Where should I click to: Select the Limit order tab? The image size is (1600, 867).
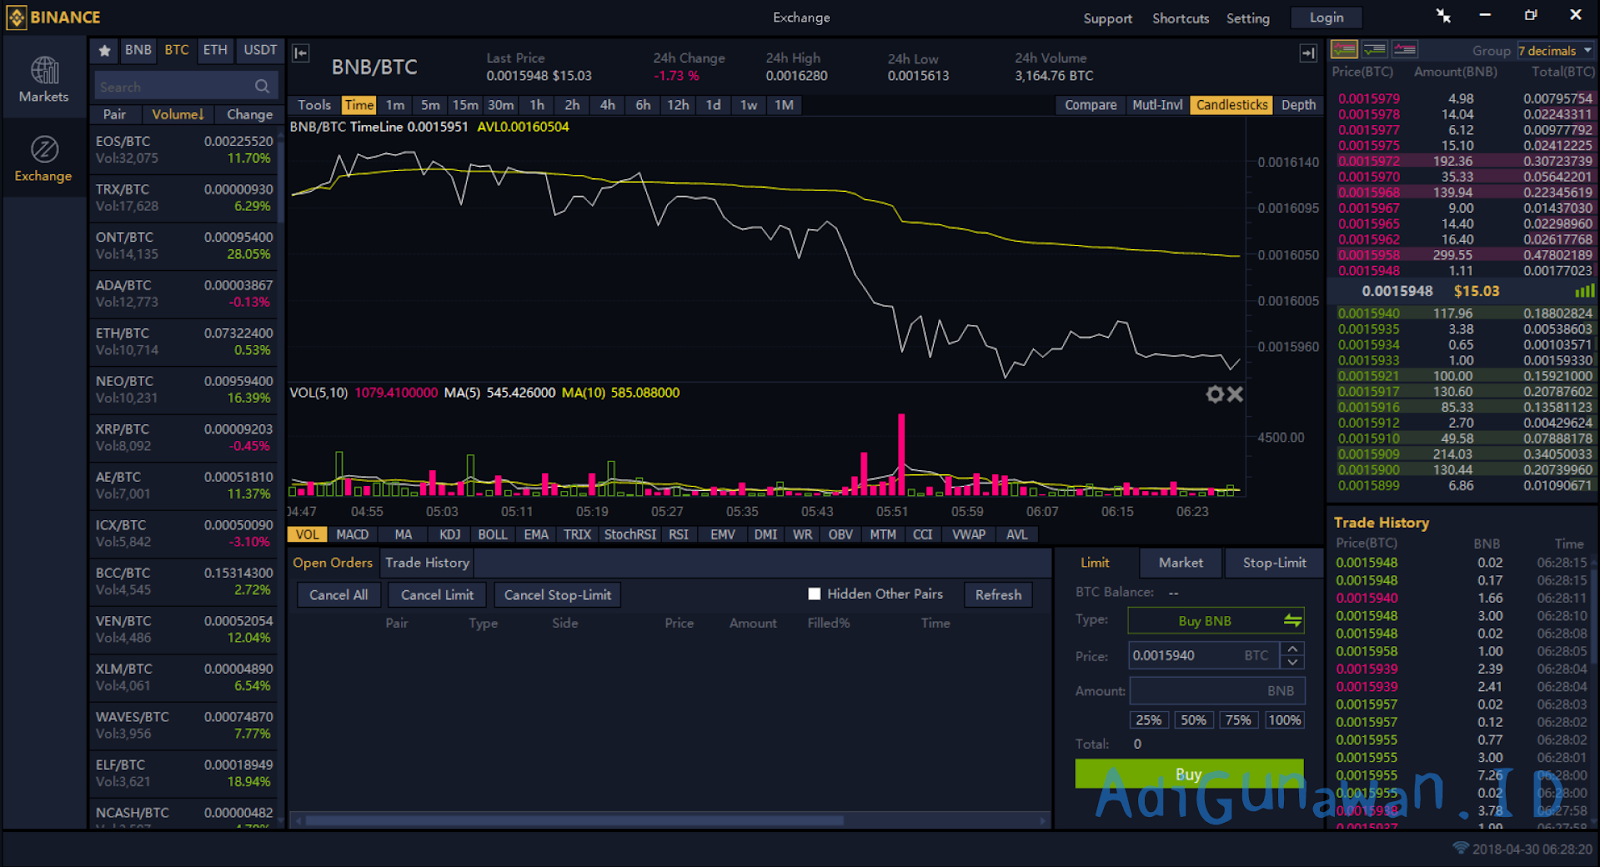(1095, 563)
